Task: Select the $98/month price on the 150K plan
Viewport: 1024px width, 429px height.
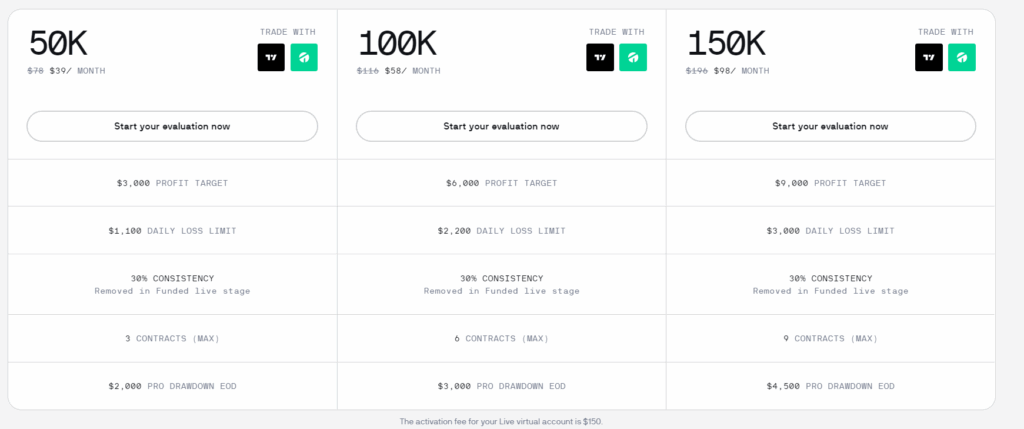Action: click(735, 71)
